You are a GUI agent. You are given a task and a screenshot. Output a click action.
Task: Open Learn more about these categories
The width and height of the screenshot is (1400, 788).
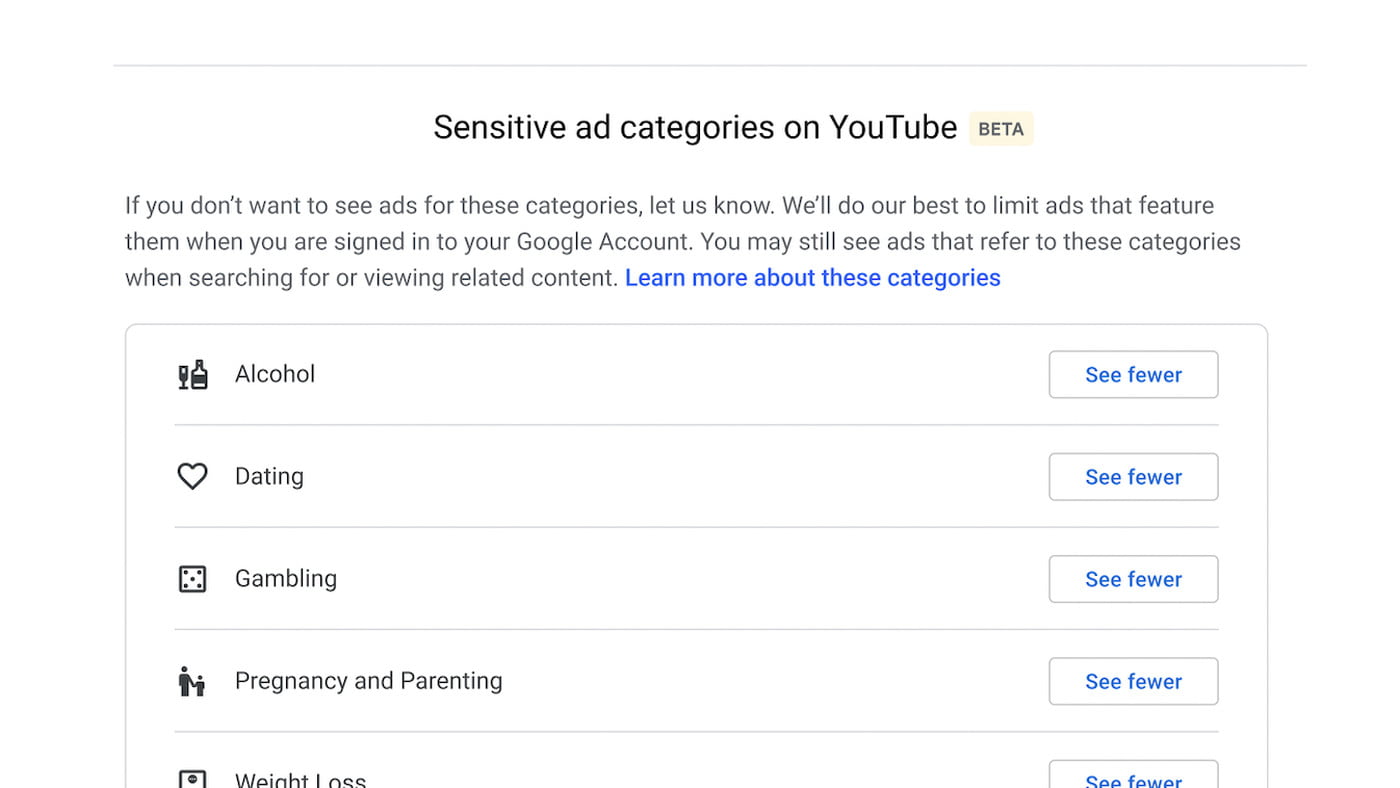click(812, 277)
